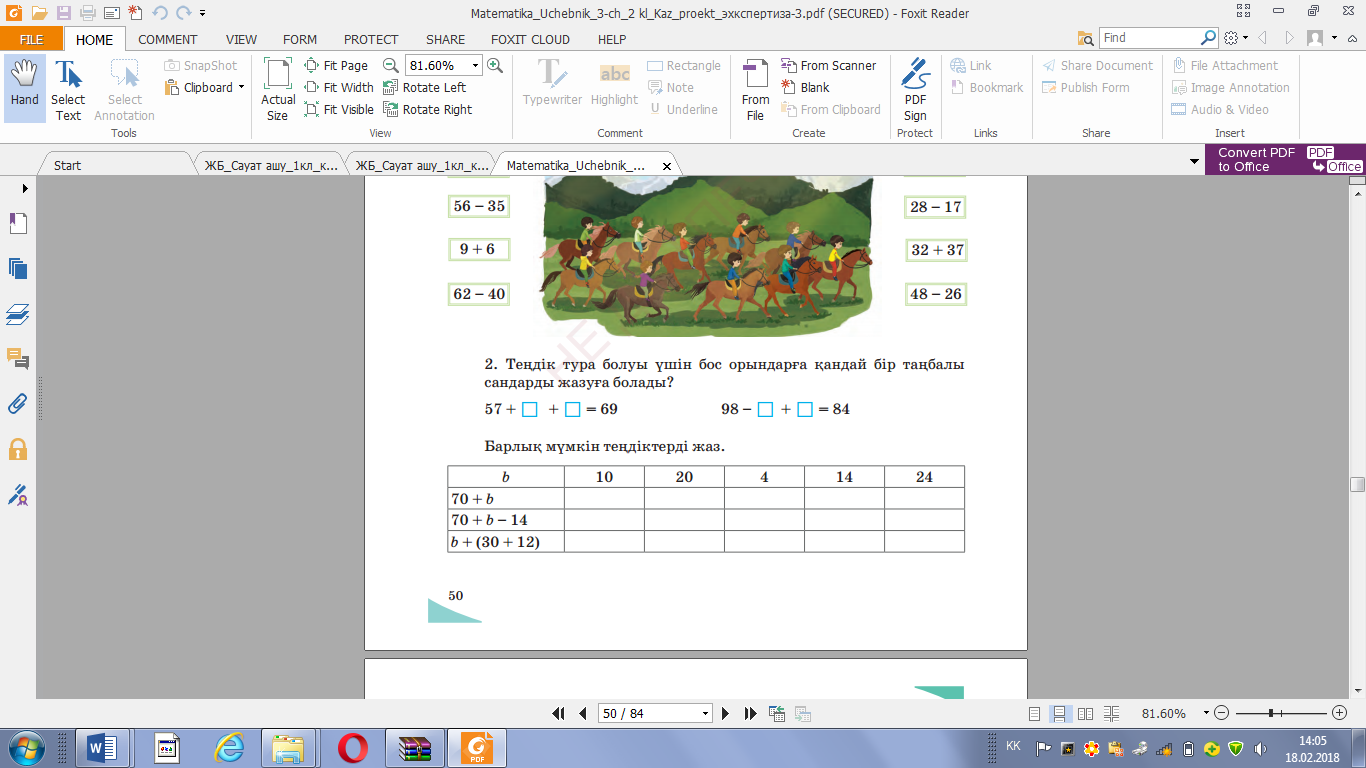Go to the first page
The height and width of the screenshot is (768, 1366).
pos(559,714)
